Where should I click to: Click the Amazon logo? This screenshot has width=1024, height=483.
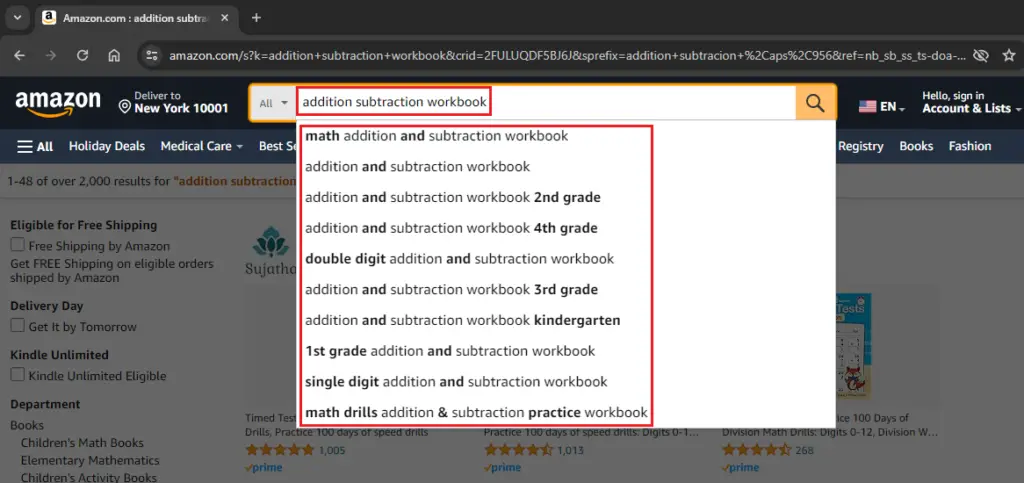(x=58, y=104)
